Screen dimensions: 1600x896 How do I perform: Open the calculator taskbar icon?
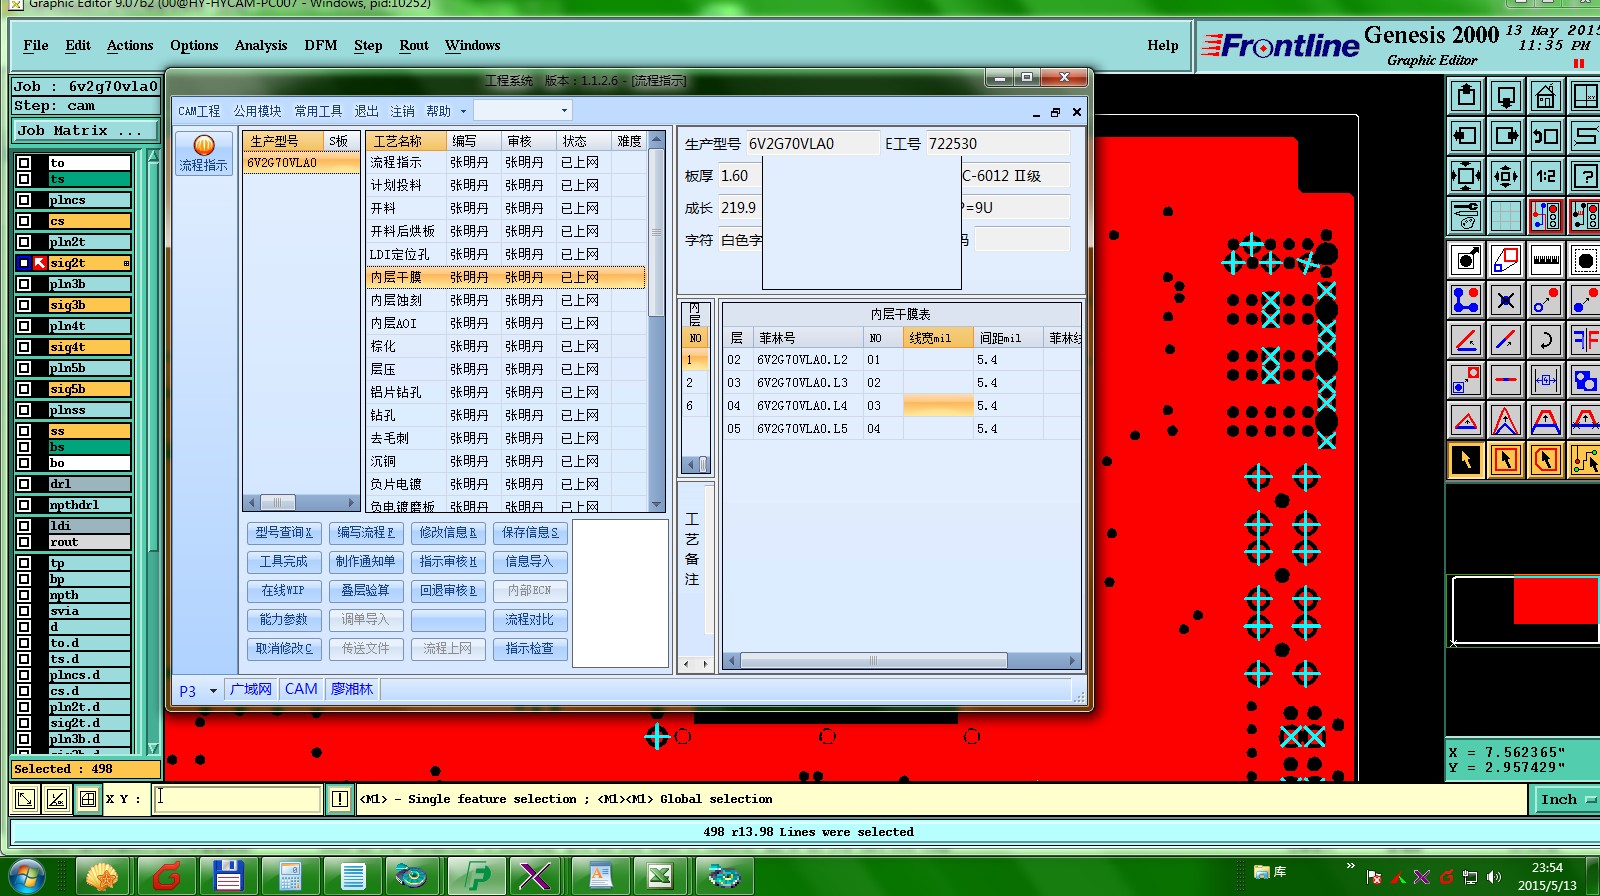pyautogui.click(x=290, y=877)
